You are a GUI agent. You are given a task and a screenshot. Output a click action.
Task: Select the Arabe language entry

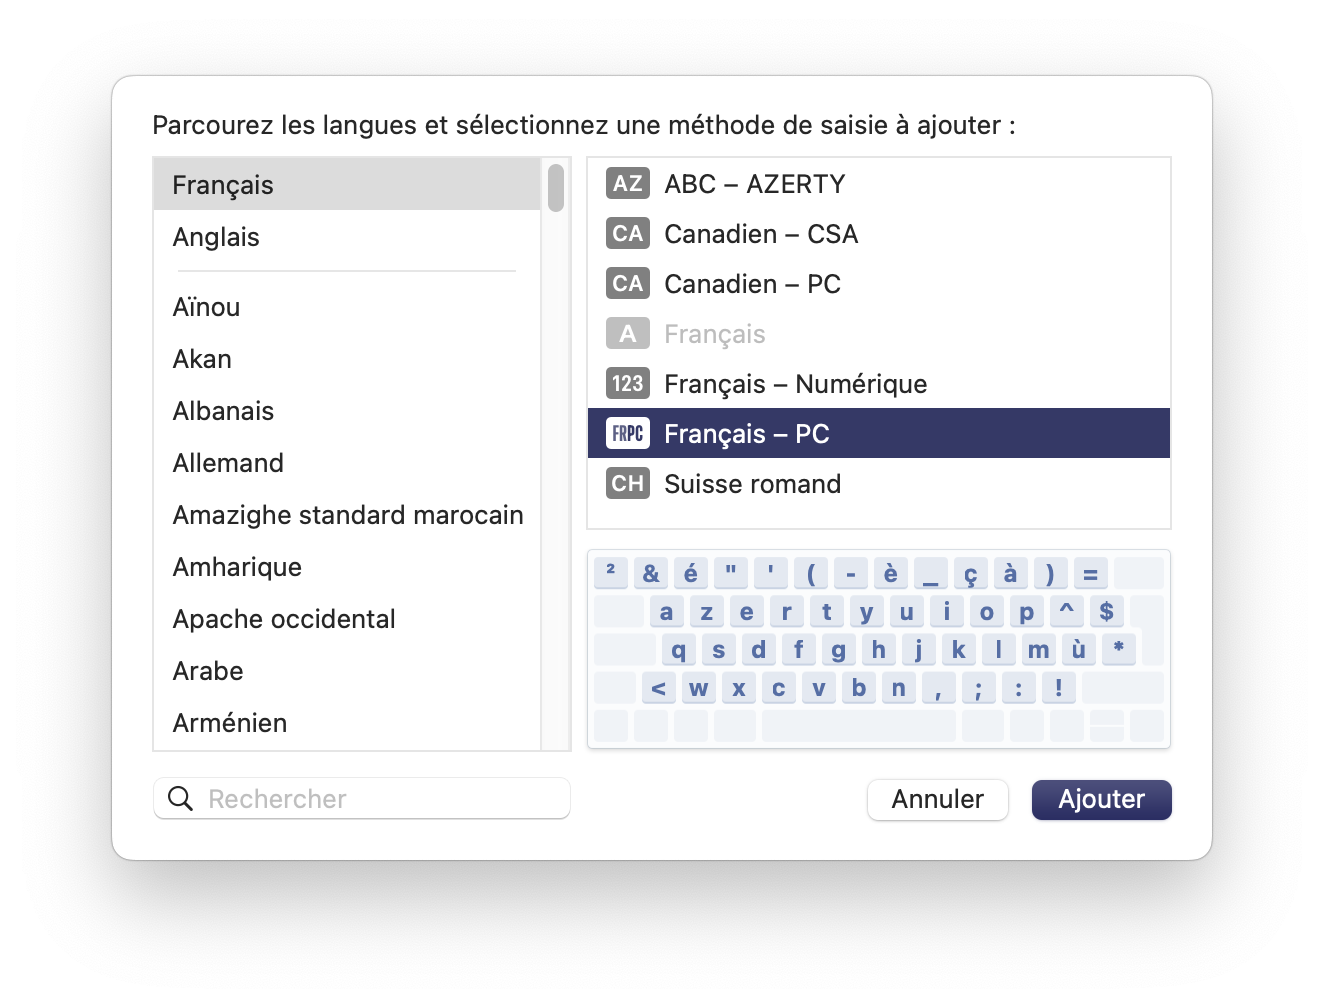click(x=347, y=671)
